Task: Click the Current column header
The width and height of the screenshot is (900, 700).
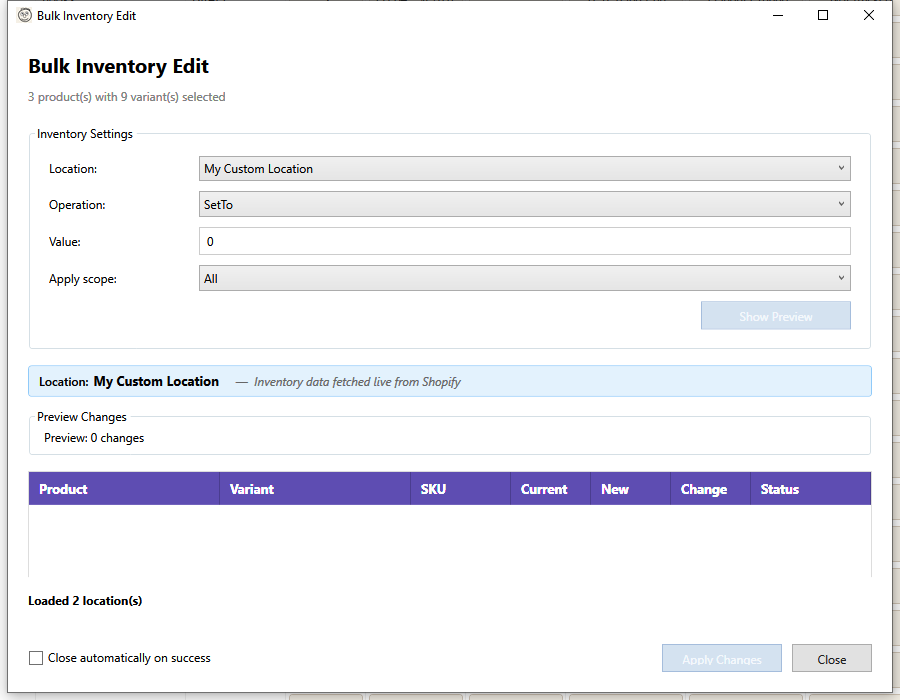Action: click(x=545, y=489)
